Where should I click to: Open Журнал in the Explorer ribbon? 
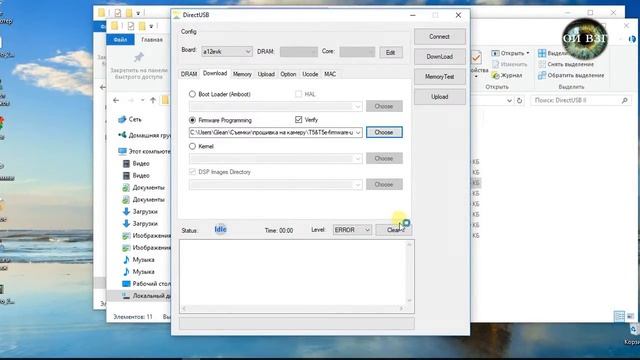point(507,75)
